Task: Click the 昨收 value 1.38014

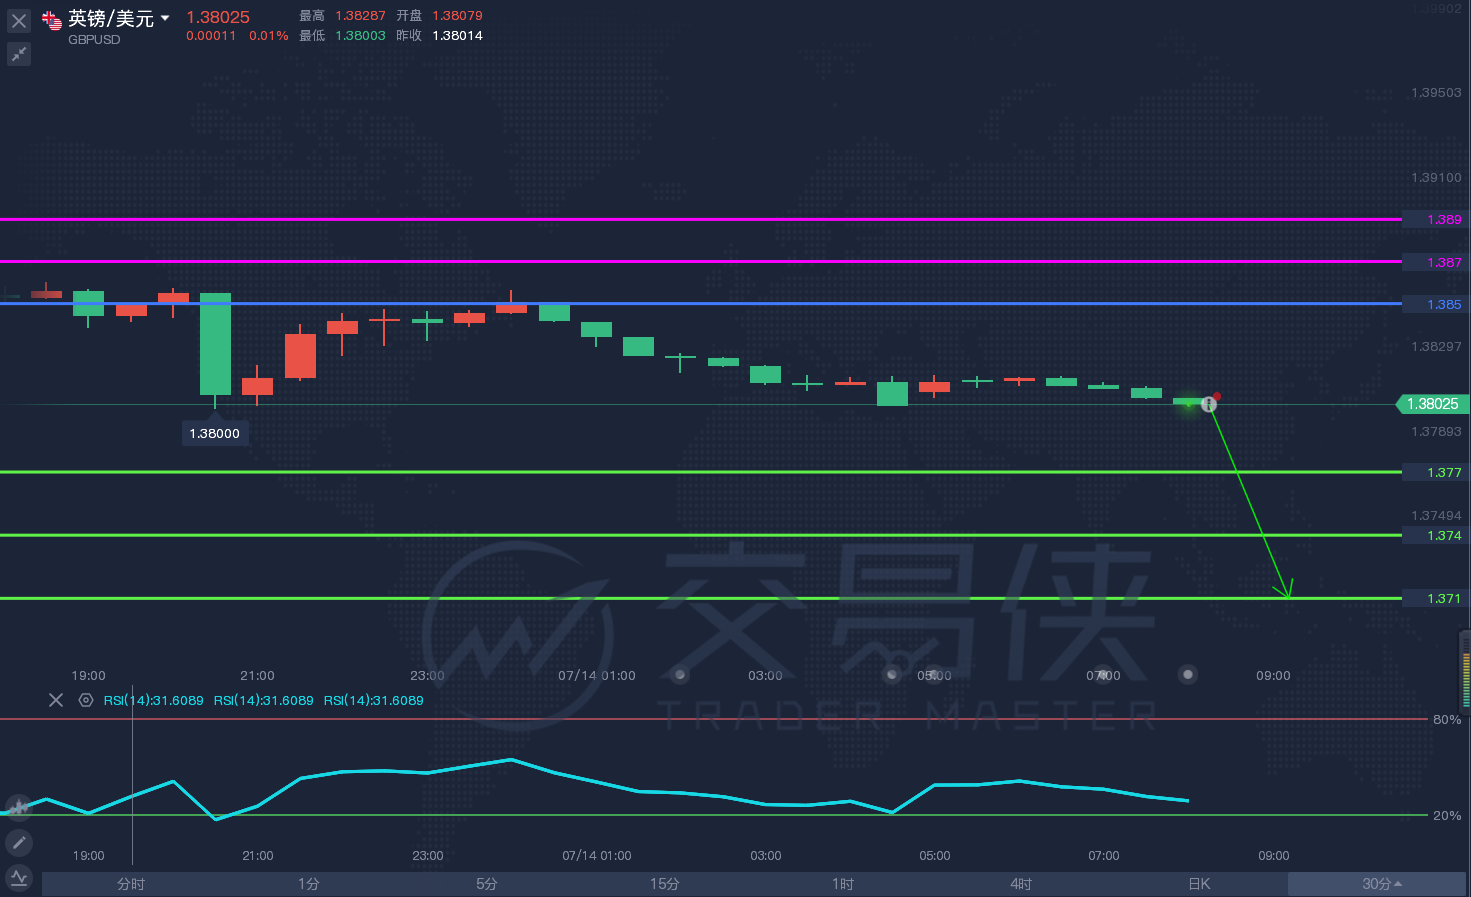Action: point(457,35)
